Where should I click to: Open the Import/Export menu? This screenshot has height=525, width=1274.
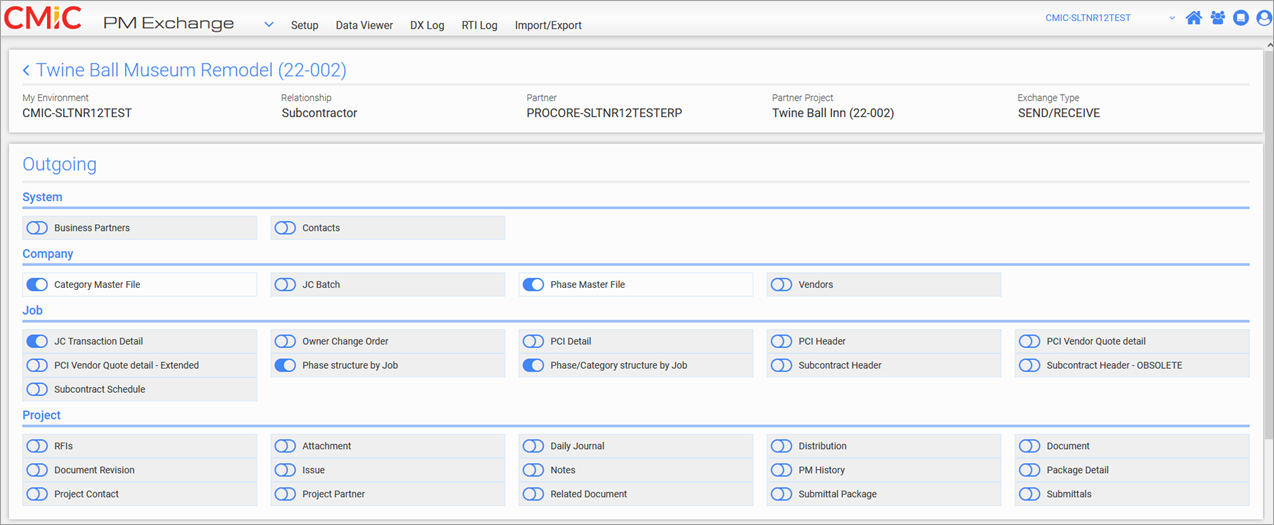(548, 25)
